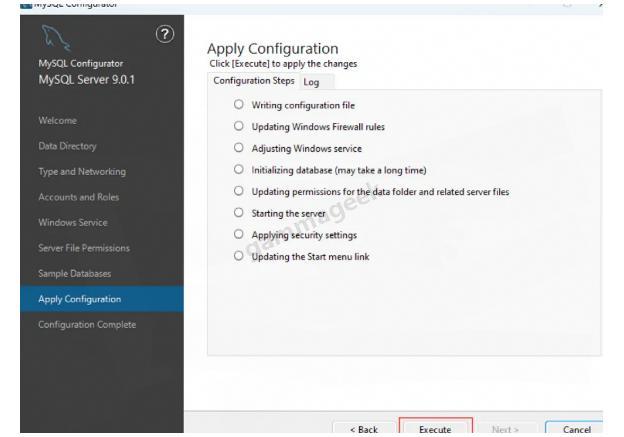Click the 'Applying security settings' text
This screenshot has width=624, height=437.
[x=304, y=235]
